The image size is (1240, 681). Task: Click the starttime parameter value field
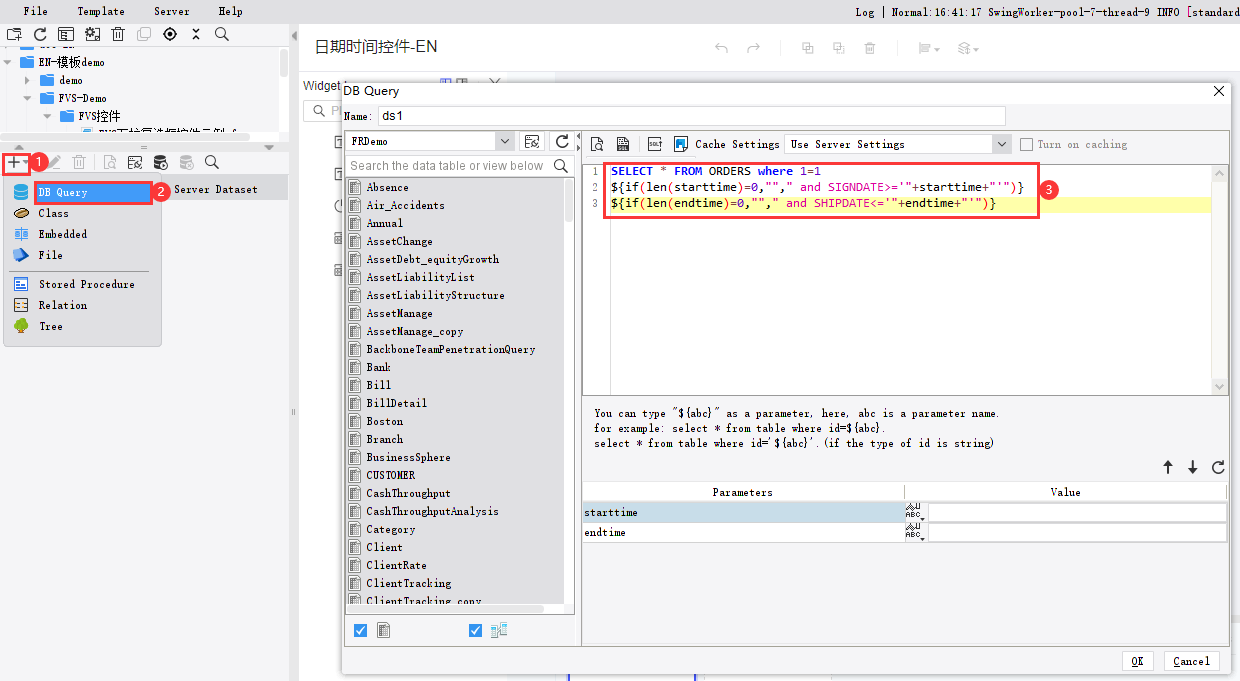coord(1076,511)
